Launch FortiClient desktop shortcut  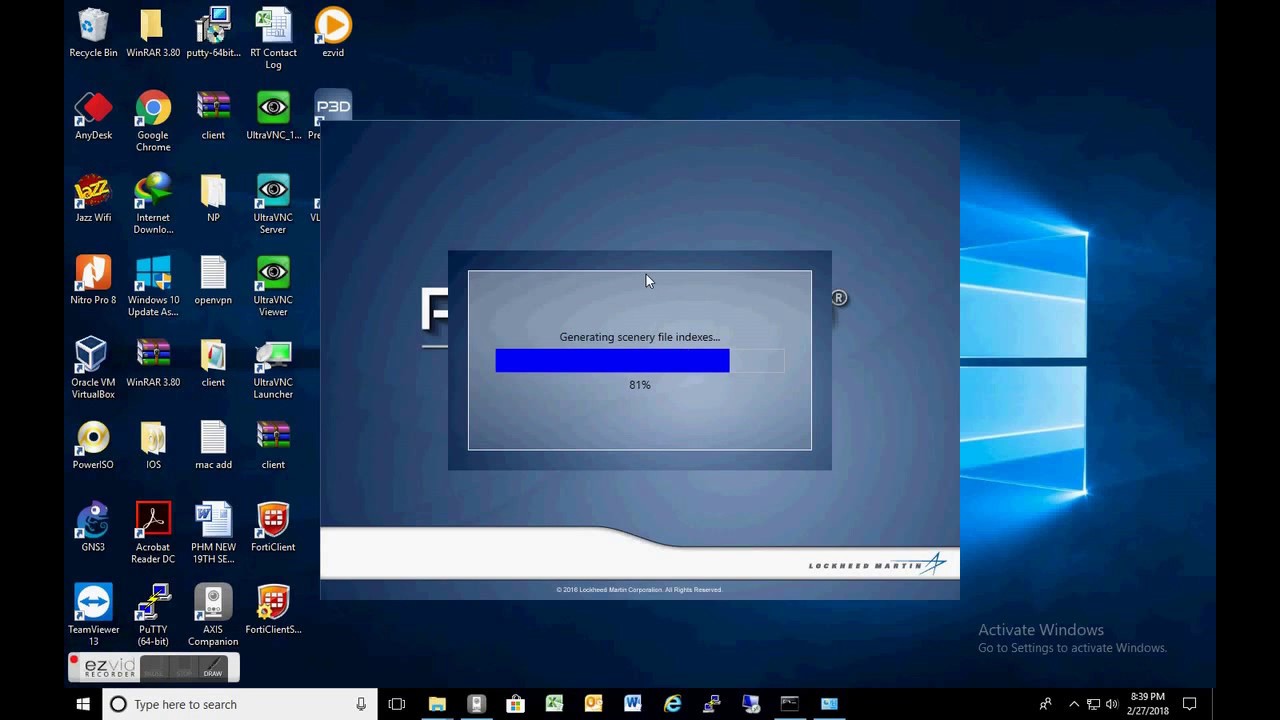click(x=273, y=527)
